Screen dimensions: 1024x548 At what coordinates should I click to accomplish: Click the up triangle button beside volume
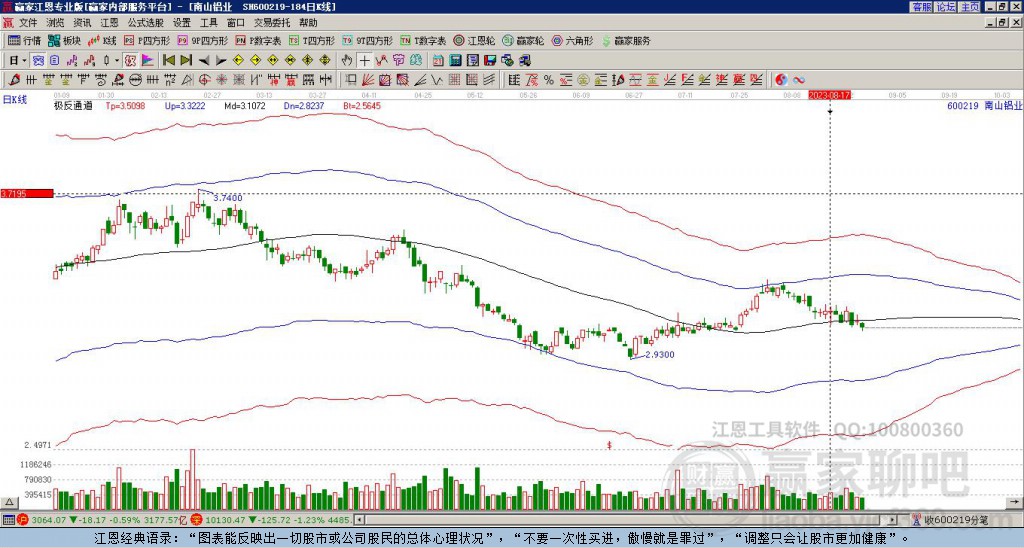click(x=9, y=502)
